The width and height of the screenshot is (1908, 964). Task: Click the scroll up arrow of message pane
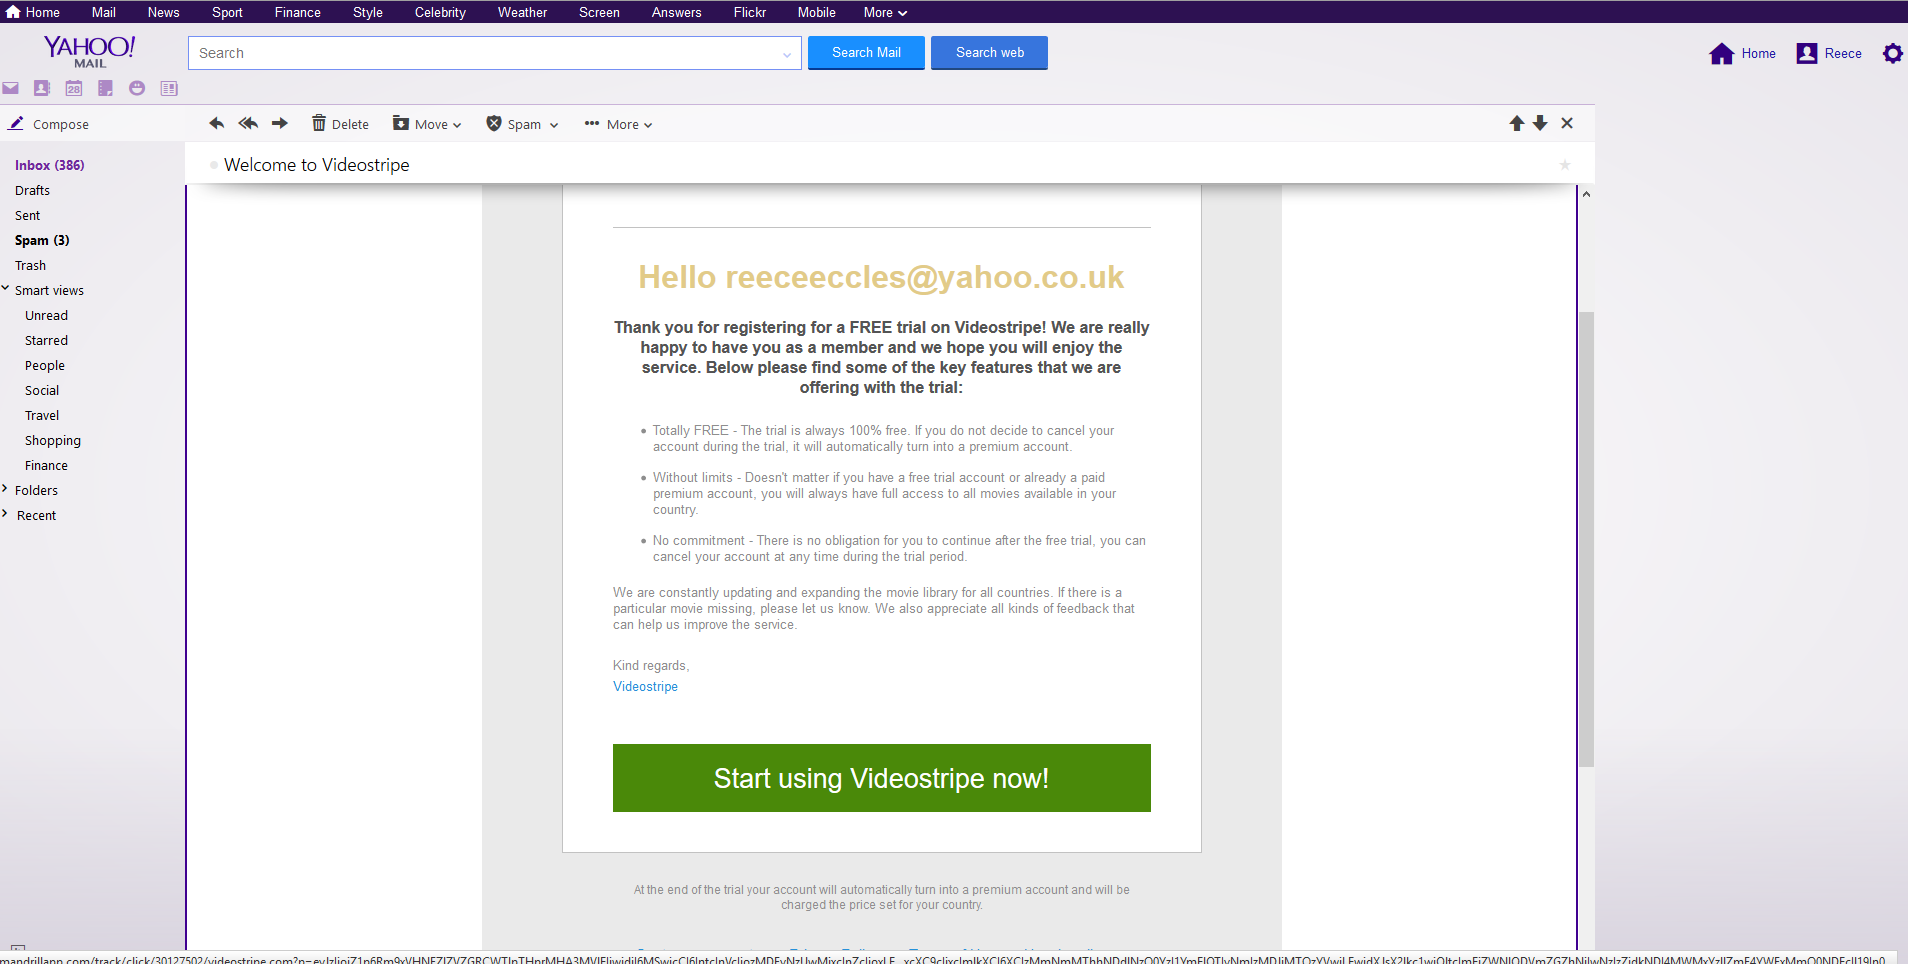(1586, 194)
